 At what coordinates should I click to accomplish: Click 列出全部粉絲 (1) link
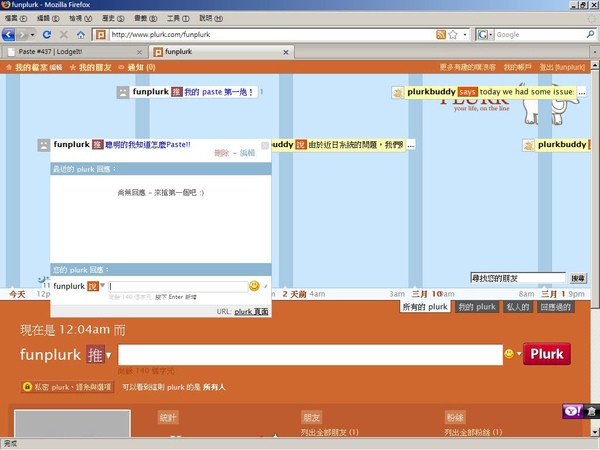point(473,432)
